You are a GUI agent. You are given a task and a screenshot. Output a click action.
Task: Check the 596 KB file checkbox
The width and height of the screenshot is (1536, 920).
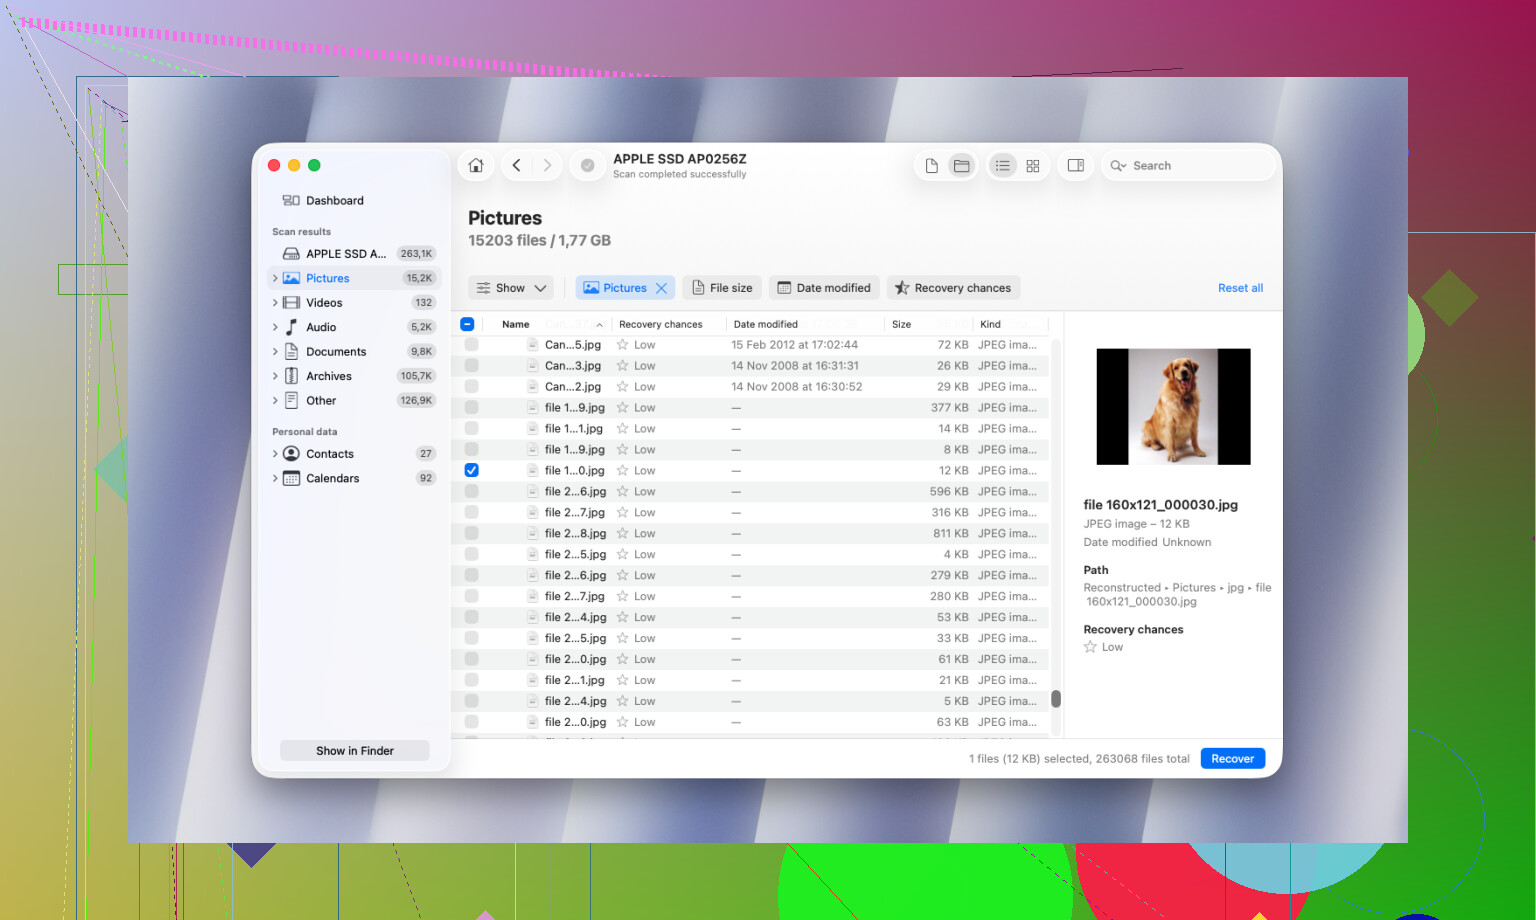coord(471,492)
